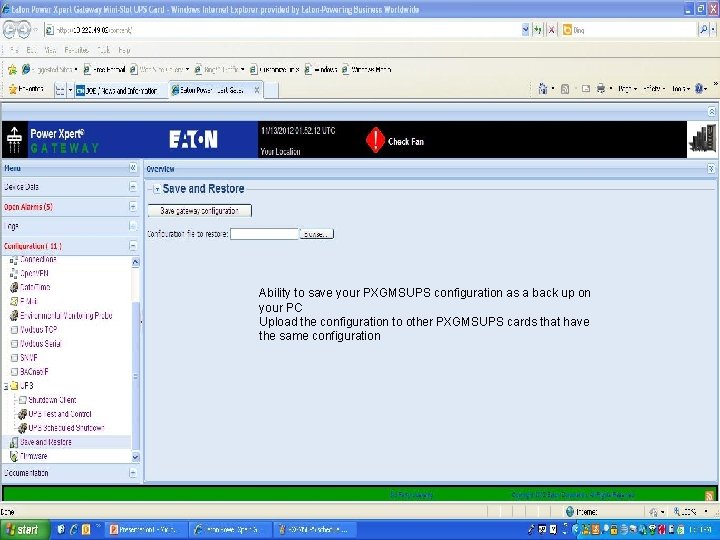Click the IE Help question-mark icon
This screenshot has height=540, width=720.
coord(699,89)
